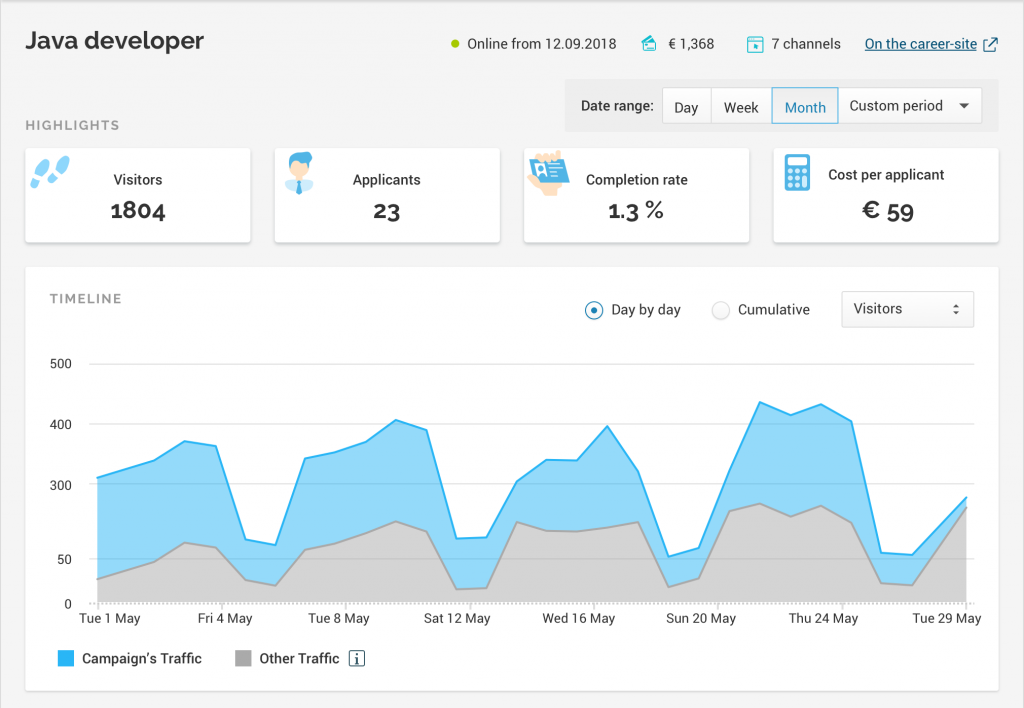This screenshot has height=708, width=1024.
Task: Click the Campaign's Traffic legend label
Action: tap(142, 658)
